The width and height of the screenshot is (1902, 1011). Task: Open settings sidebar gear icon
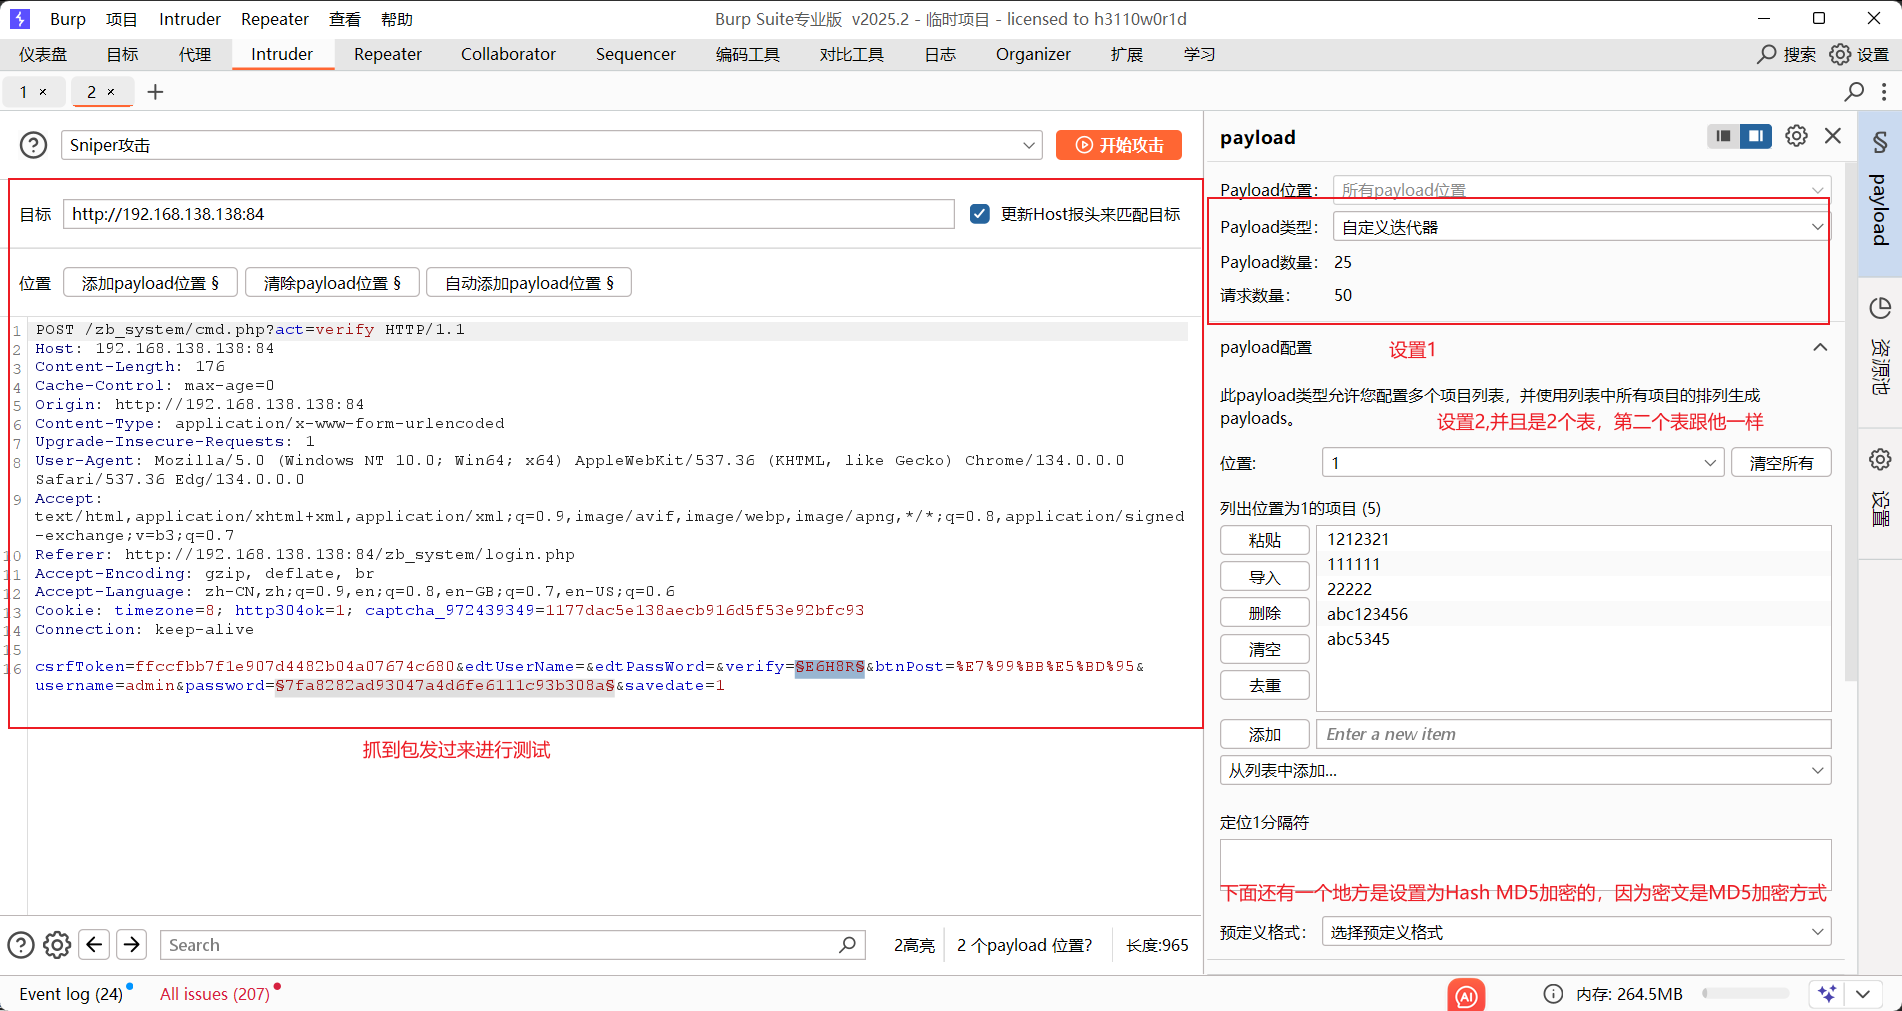1880,459
